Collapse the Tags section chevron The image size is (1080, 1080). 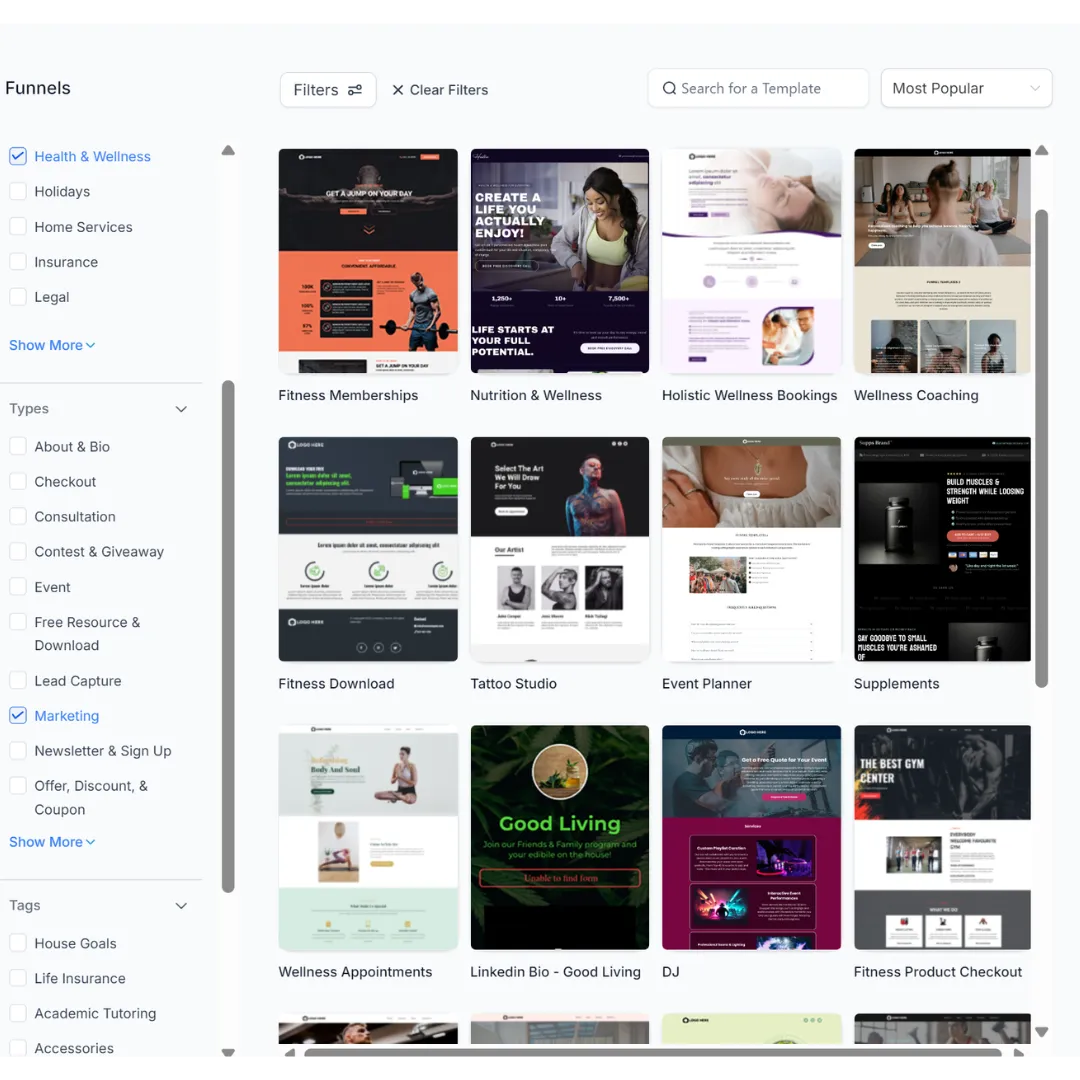pyautogui.click(x=181, y=906)
